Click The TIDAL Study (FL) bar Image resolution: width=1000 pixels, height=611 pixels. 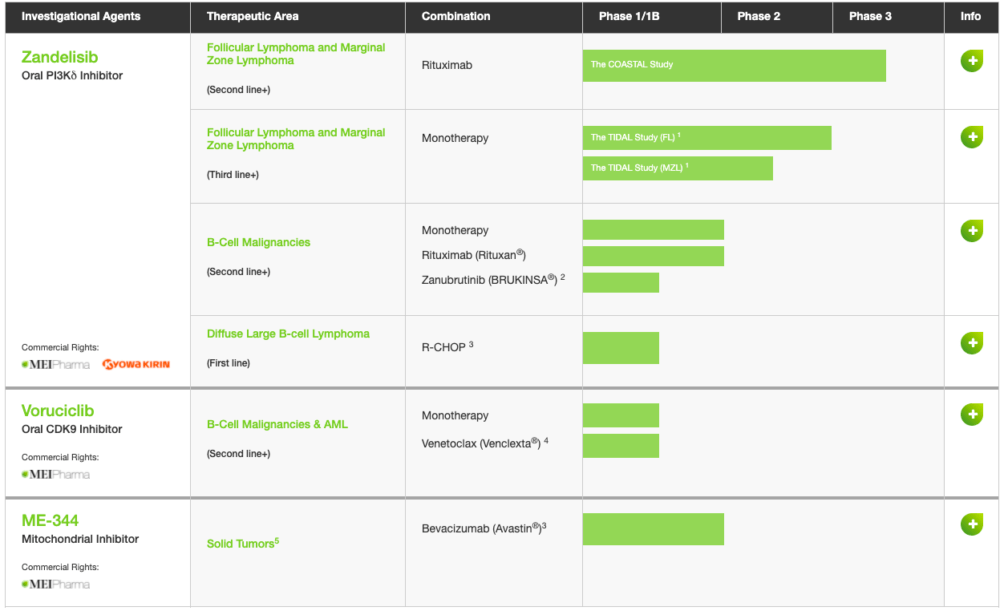point(707,138)
